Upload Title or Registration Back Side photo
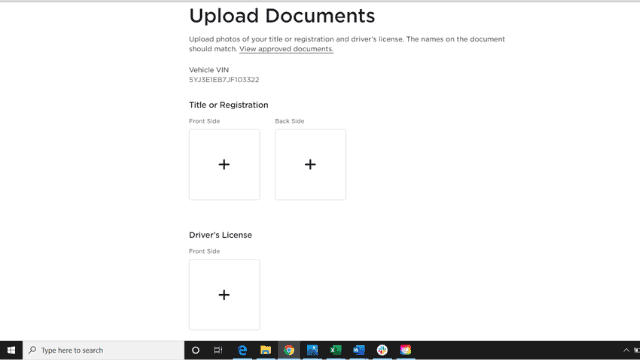Image resolution: width=640 pixels, height=360 pixels. (310, 164)
